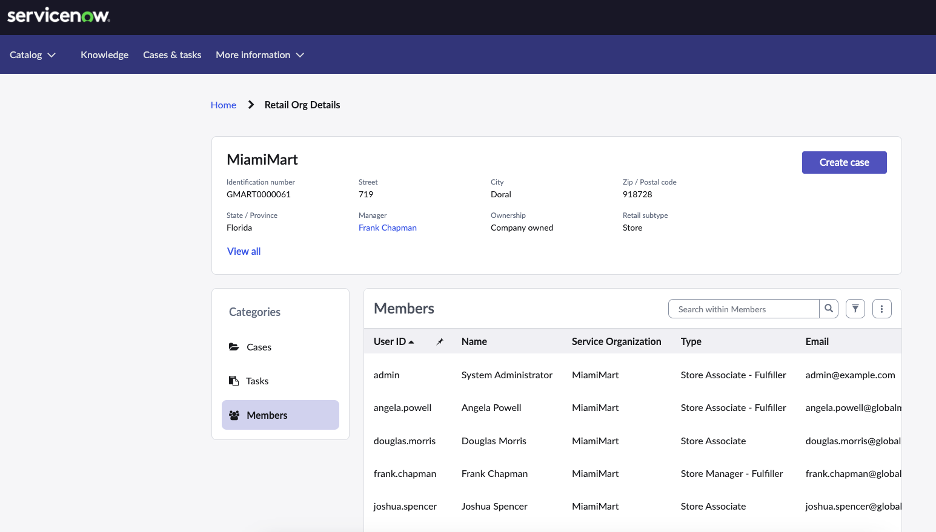Viewport: 936px width, 532px height.
Task: Open Cases & tasks menu item
Action: pos(172,54)
